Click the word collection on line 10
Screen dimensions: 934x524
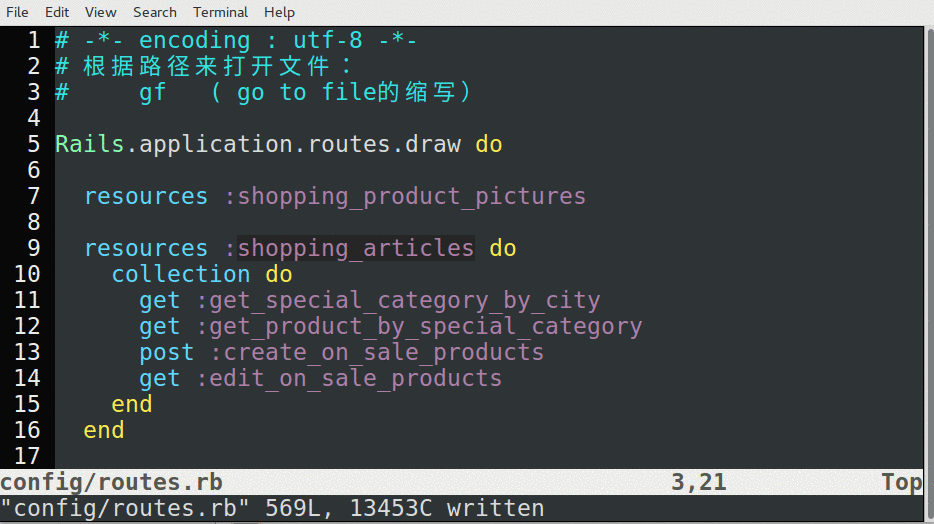[181, 274]
